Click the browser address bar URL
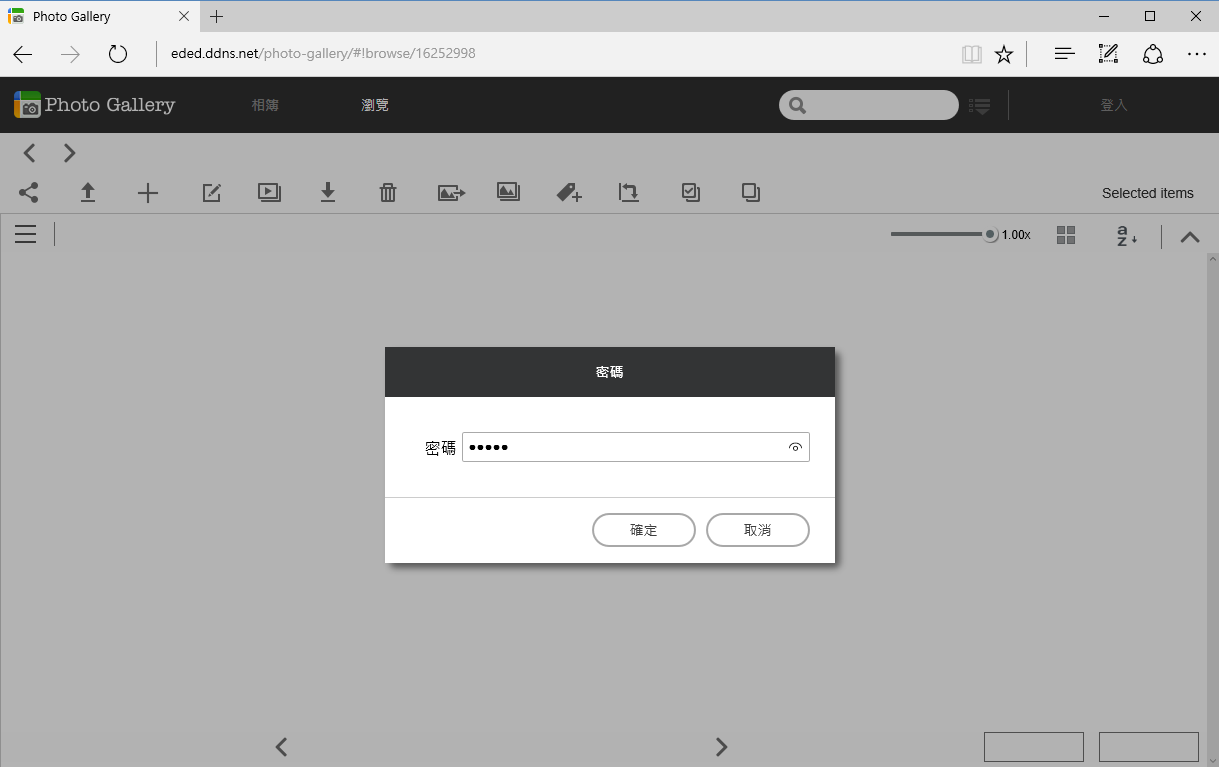 click(323, 53)
